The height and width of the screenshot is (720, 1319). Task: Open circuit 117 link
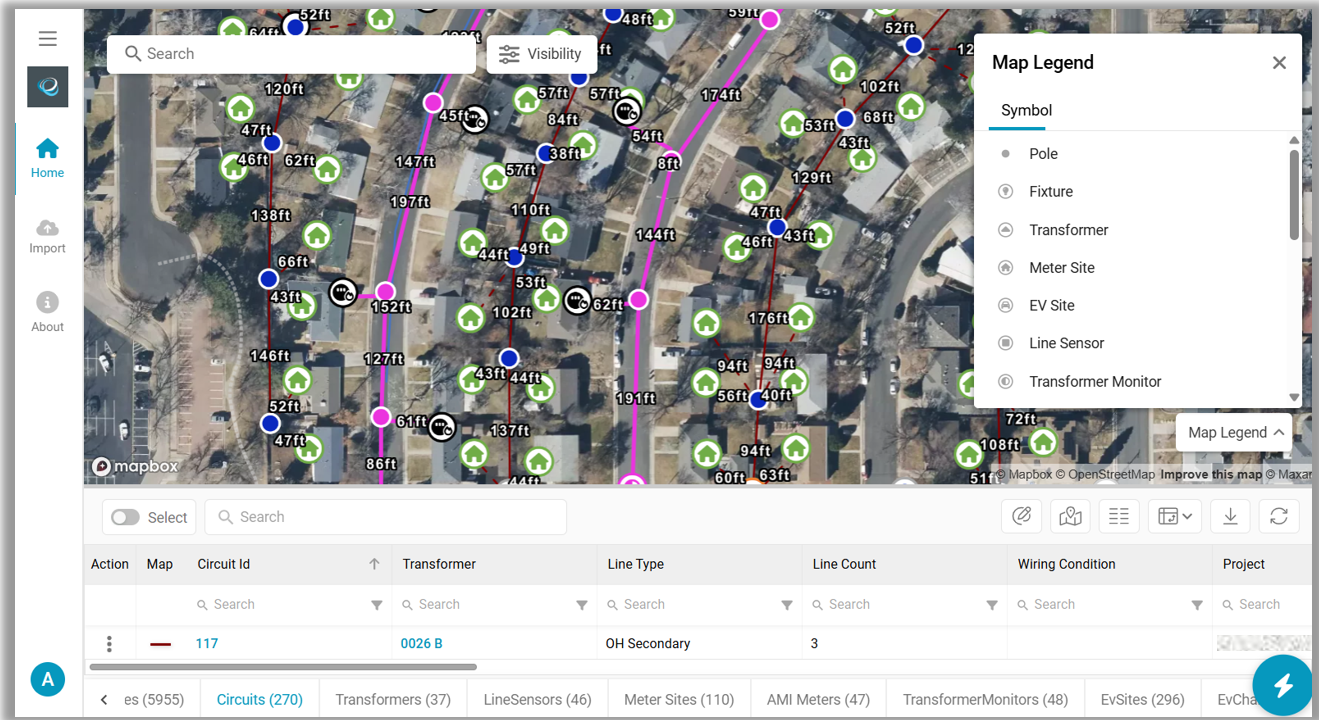coord(207,644)
